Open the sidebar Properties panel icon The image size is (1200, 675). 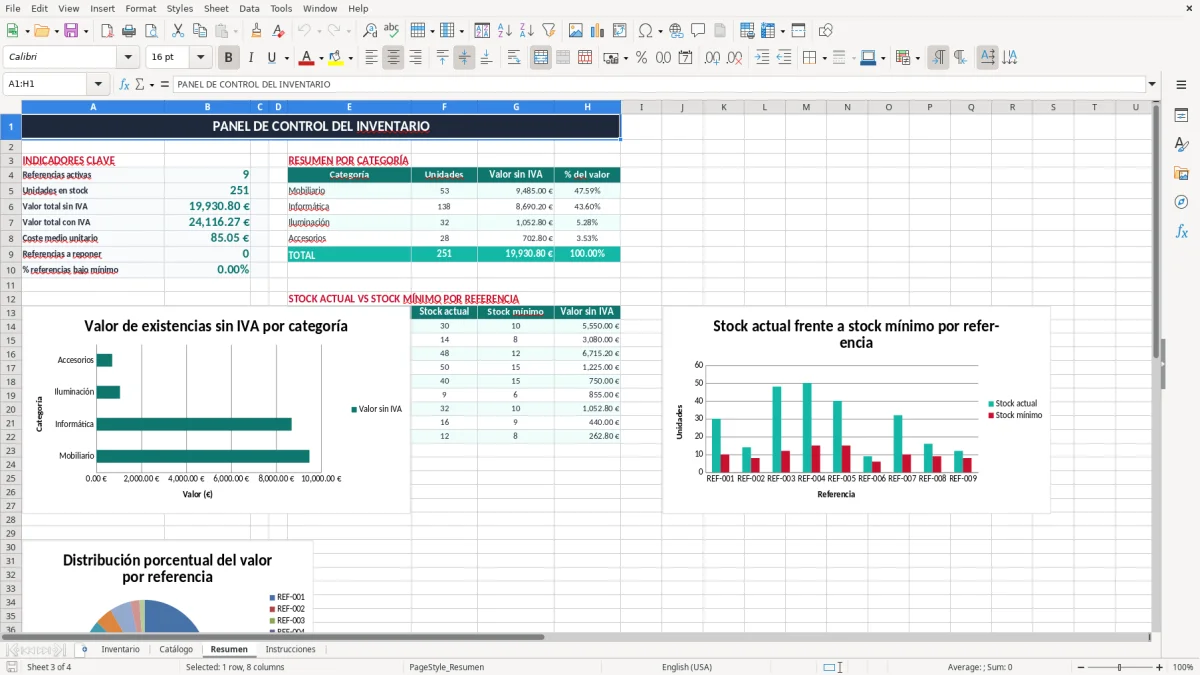1181,116
